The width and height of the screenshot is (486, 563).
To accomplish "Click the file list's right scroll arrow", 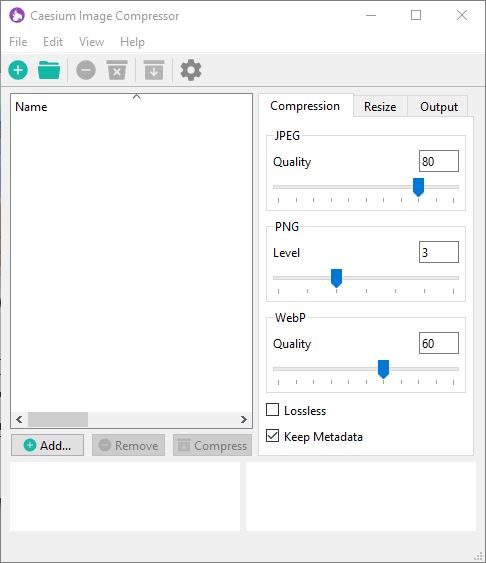I will pos(244,419).
